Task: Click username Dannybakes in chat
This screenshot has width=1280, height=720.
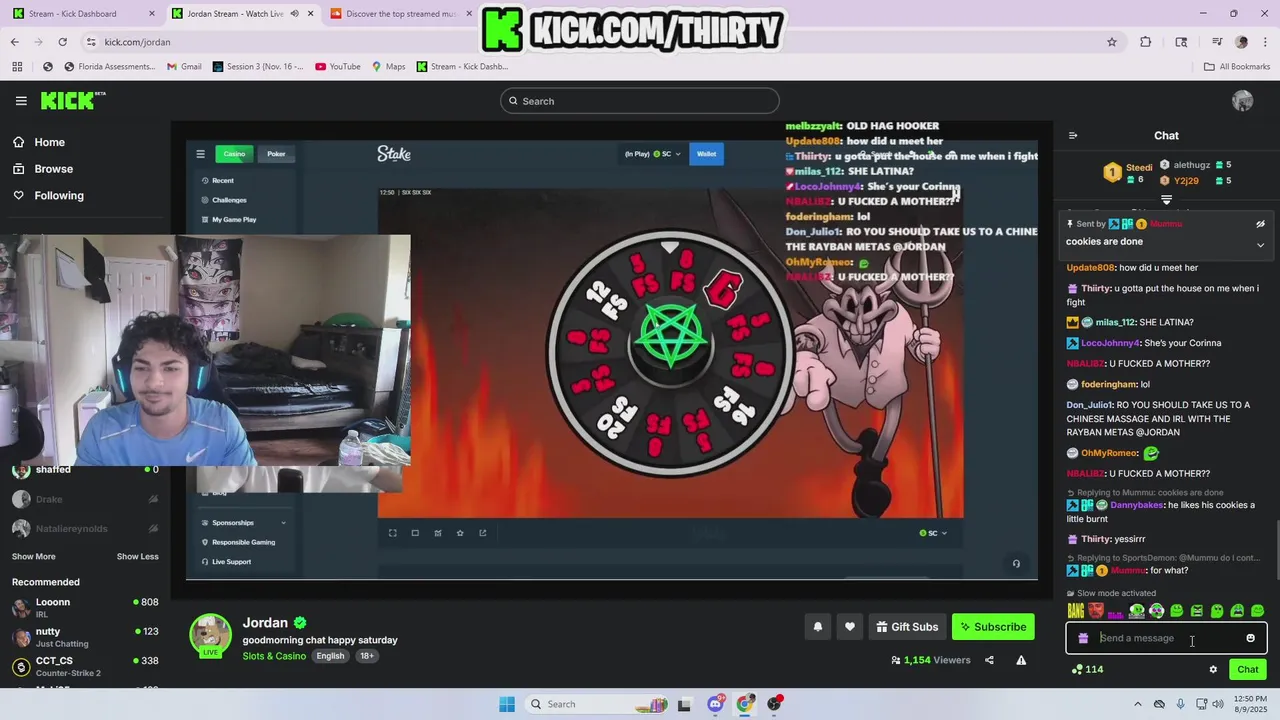Action: (x=1137, y=505)
